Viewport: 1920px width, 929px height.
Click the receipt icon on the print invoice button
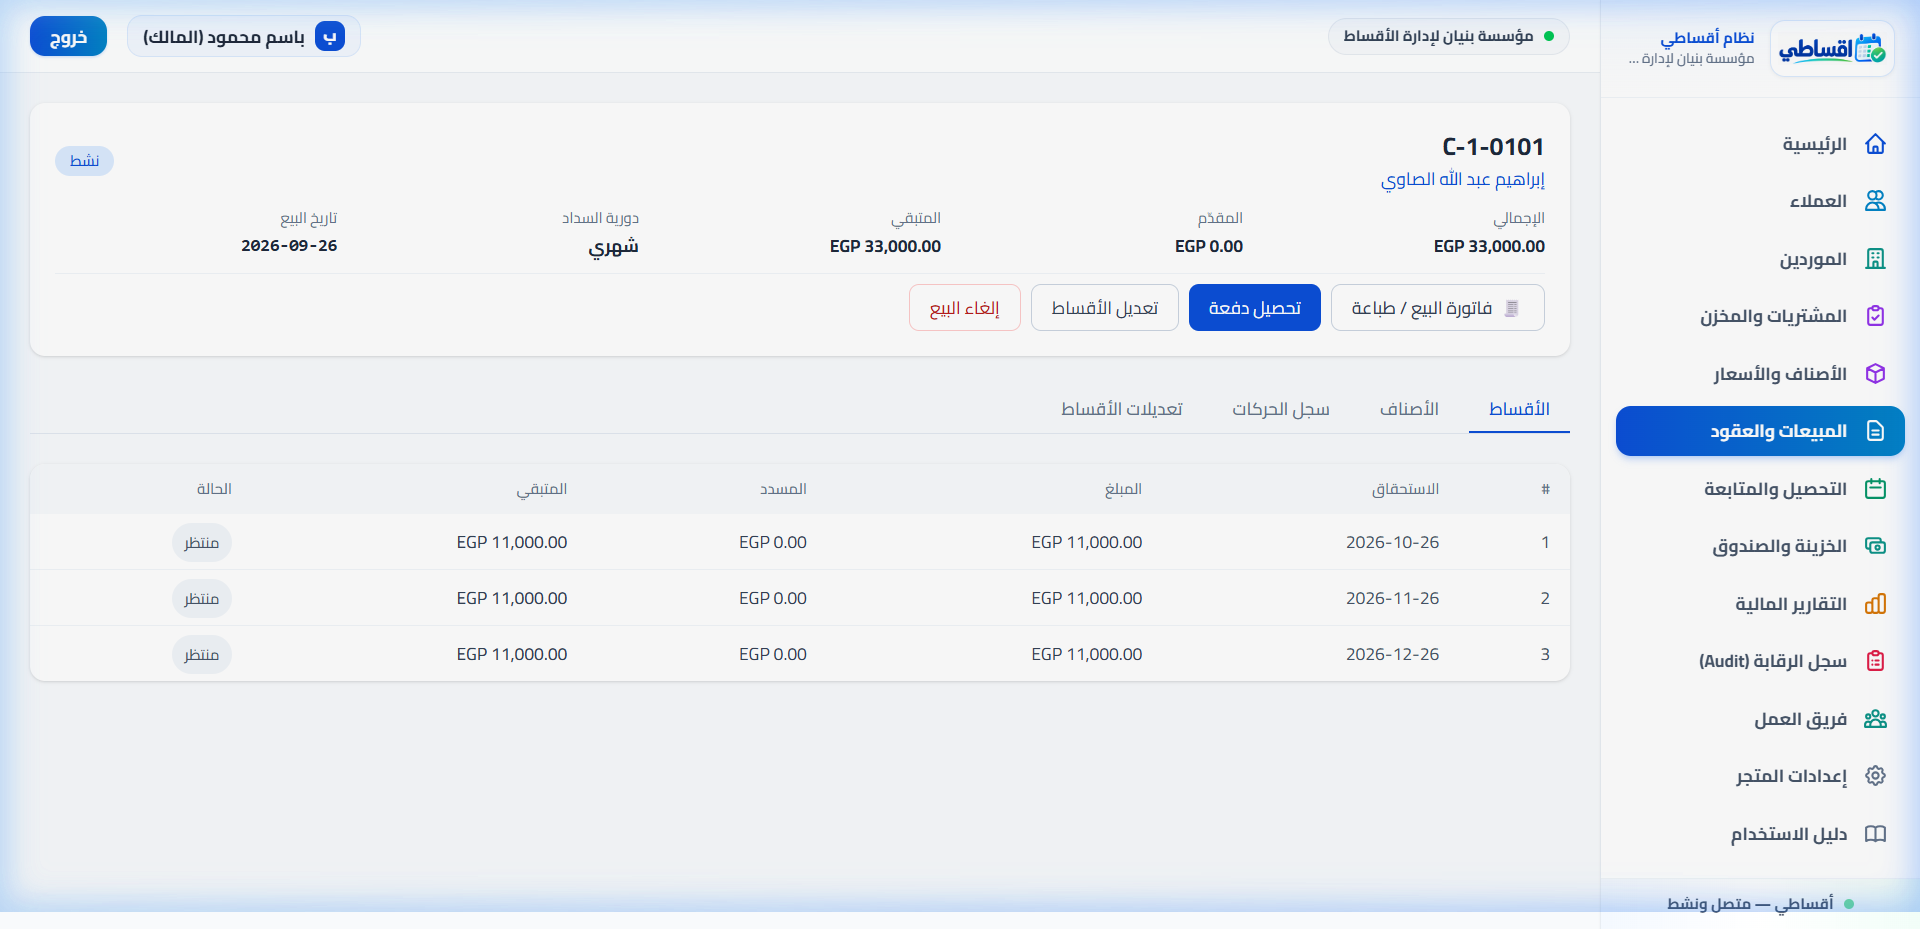point(1512,308)
